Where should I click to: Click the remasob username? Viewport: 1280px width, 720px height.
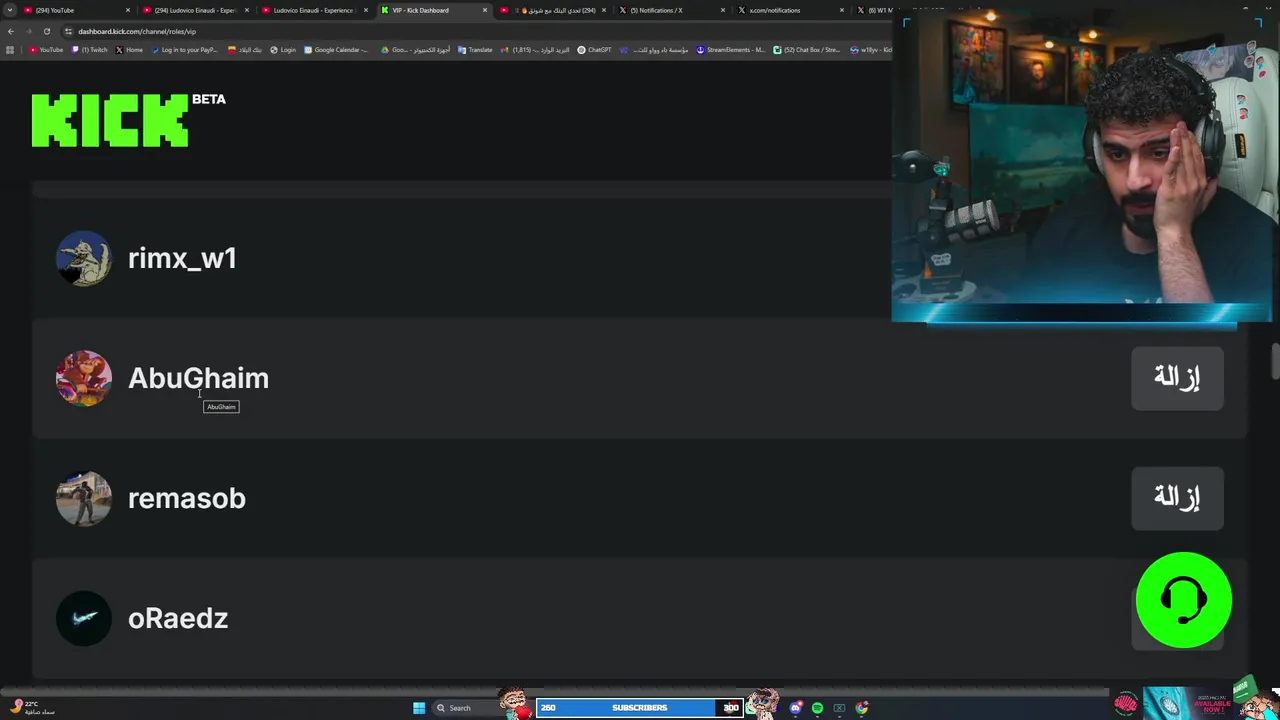click(187, 498)
